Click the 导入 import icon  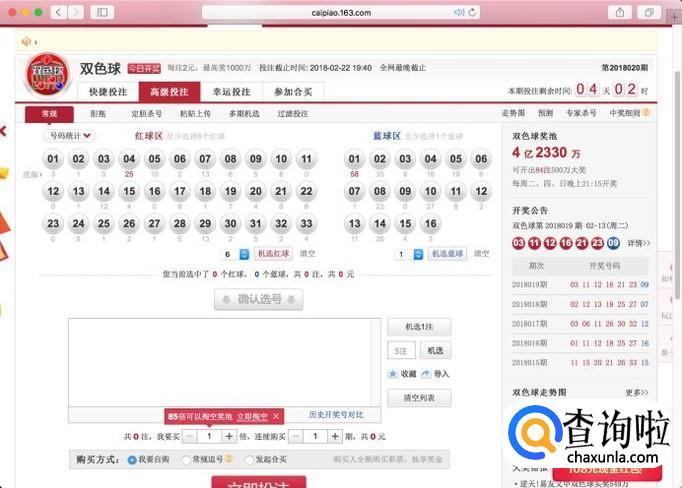(x=426, y=374)
